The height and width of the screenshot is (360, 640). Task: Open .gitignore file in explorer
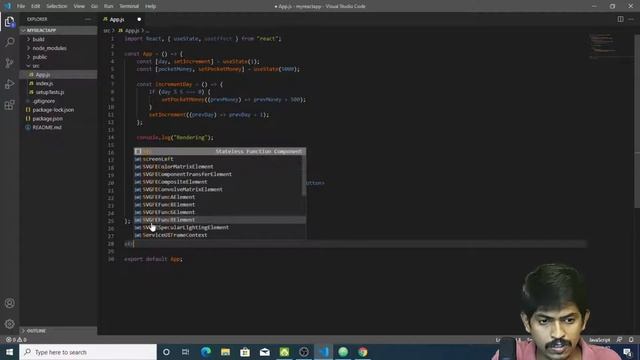click(58, 101)
